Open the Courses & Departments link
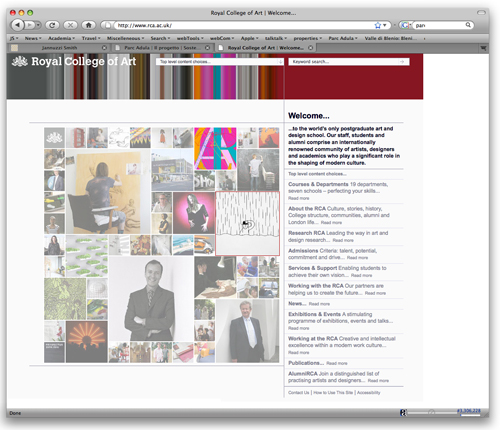This screenshot has width=500, height=430. (318, 184)
